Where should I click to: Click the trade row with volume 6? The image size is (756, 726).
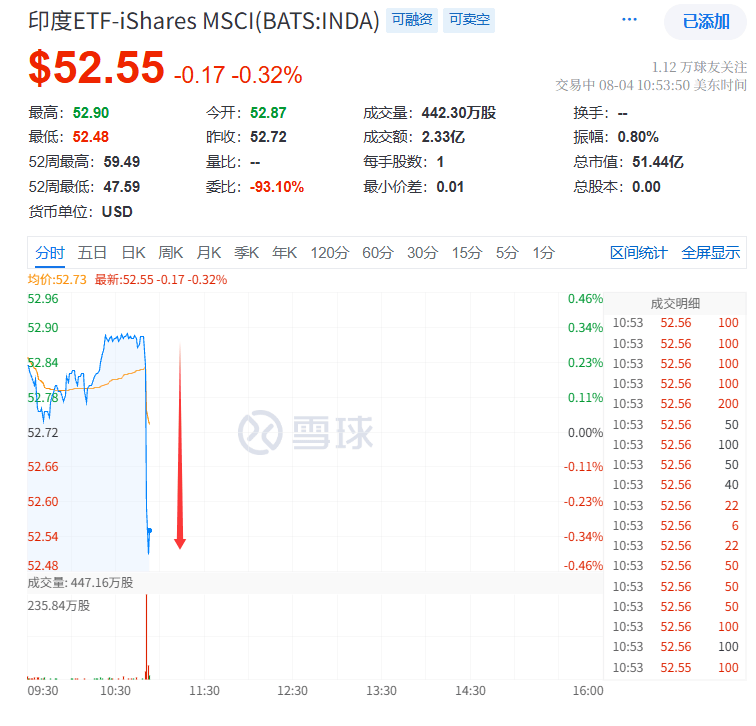(675, 525)
